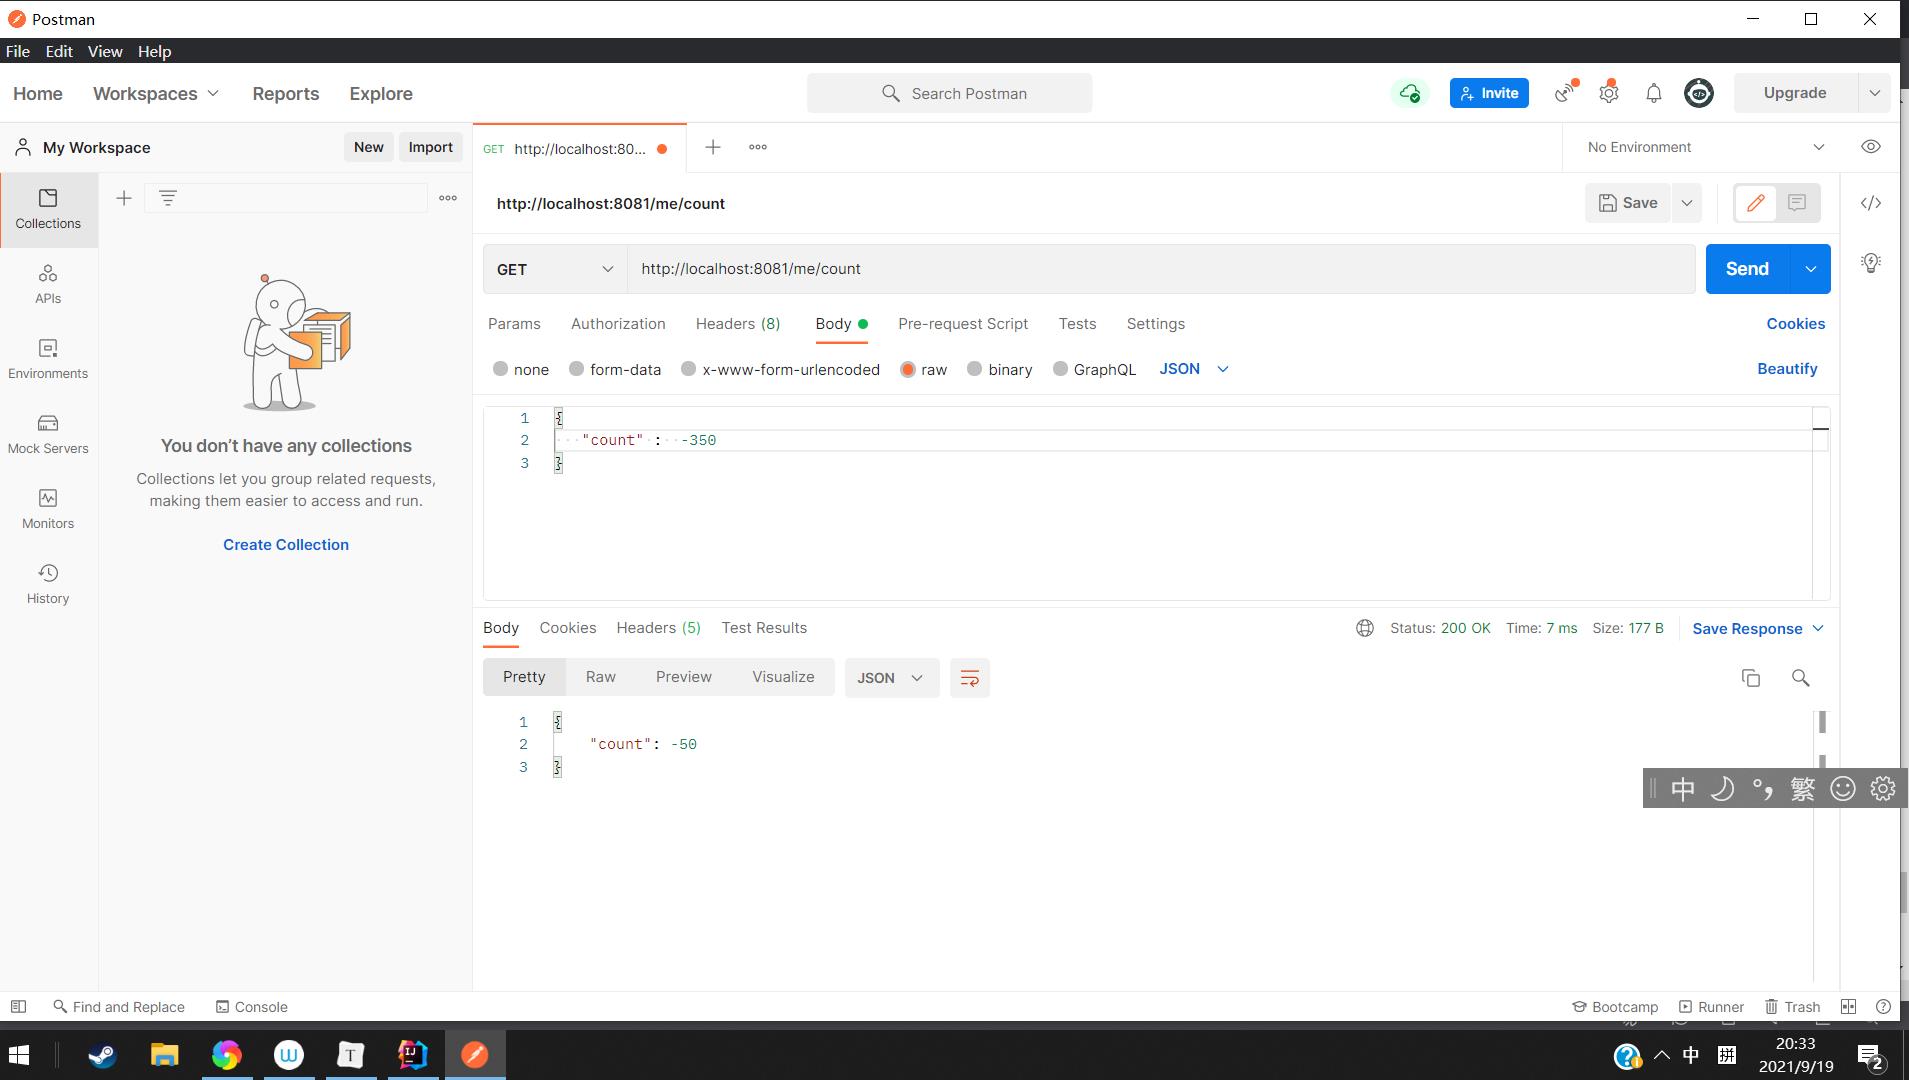Open the request Headers (8) tab
Image resolution: width=1909 pixels, height=1080 pixels.
(738, 324)
